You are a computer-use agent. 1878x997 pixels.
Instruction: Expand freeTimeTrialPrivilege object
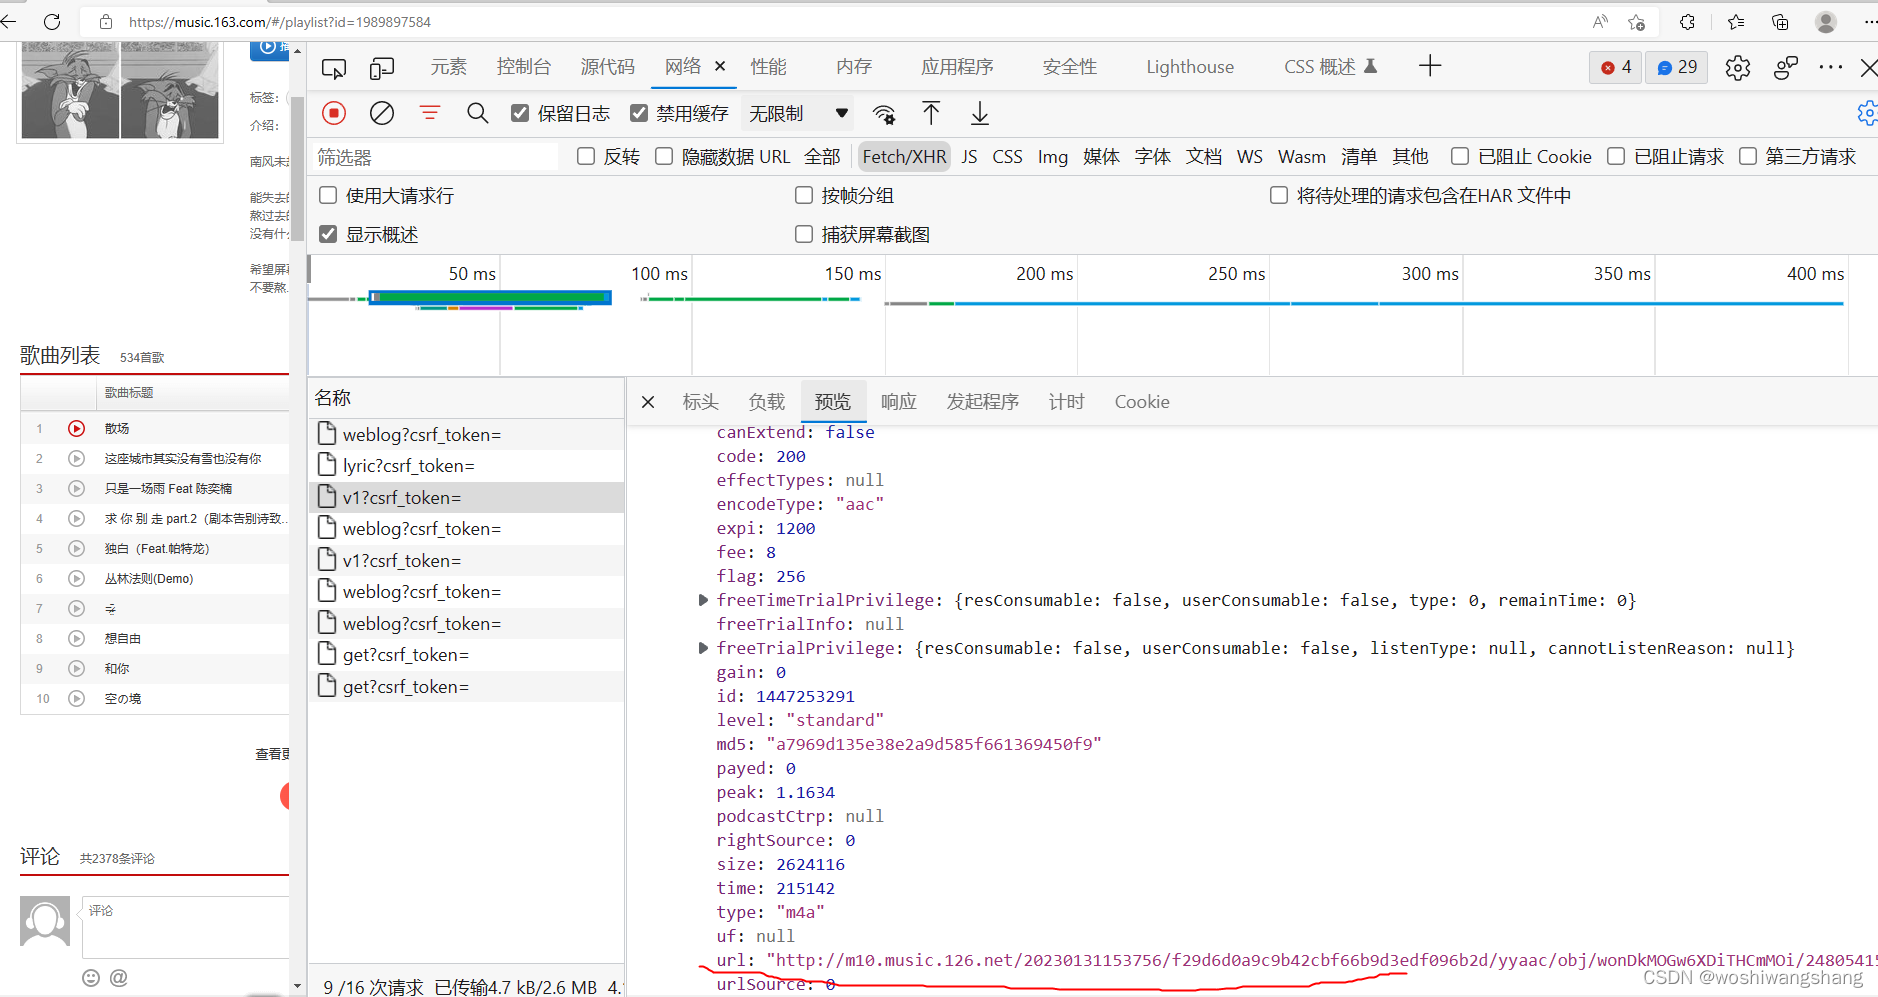coord(703,600)
